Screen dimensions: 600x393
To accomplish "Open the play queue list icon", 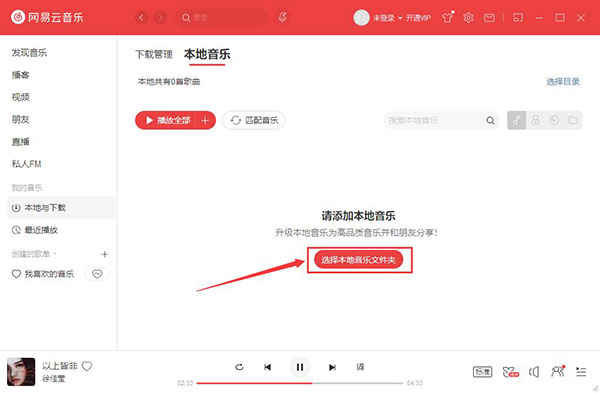I will click(581, 371).
